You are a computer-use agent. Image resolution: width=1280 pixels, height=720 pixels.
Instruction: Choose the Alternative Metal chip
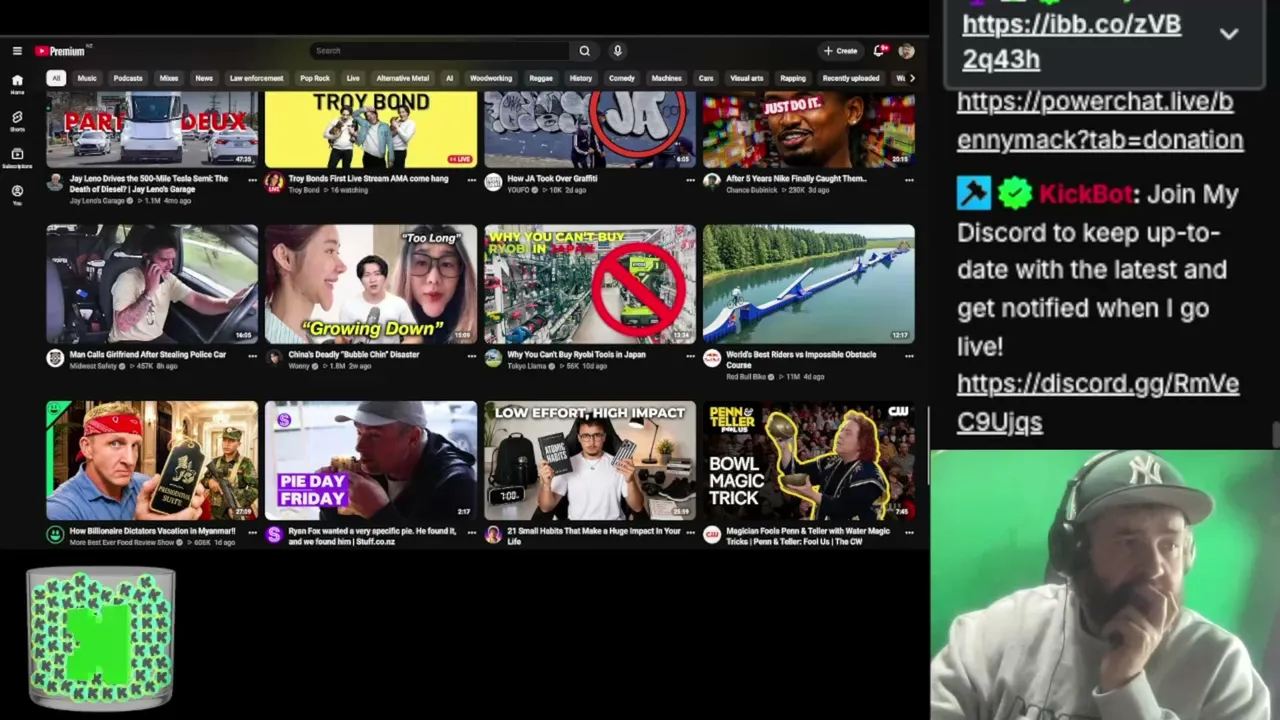[402, 78]
